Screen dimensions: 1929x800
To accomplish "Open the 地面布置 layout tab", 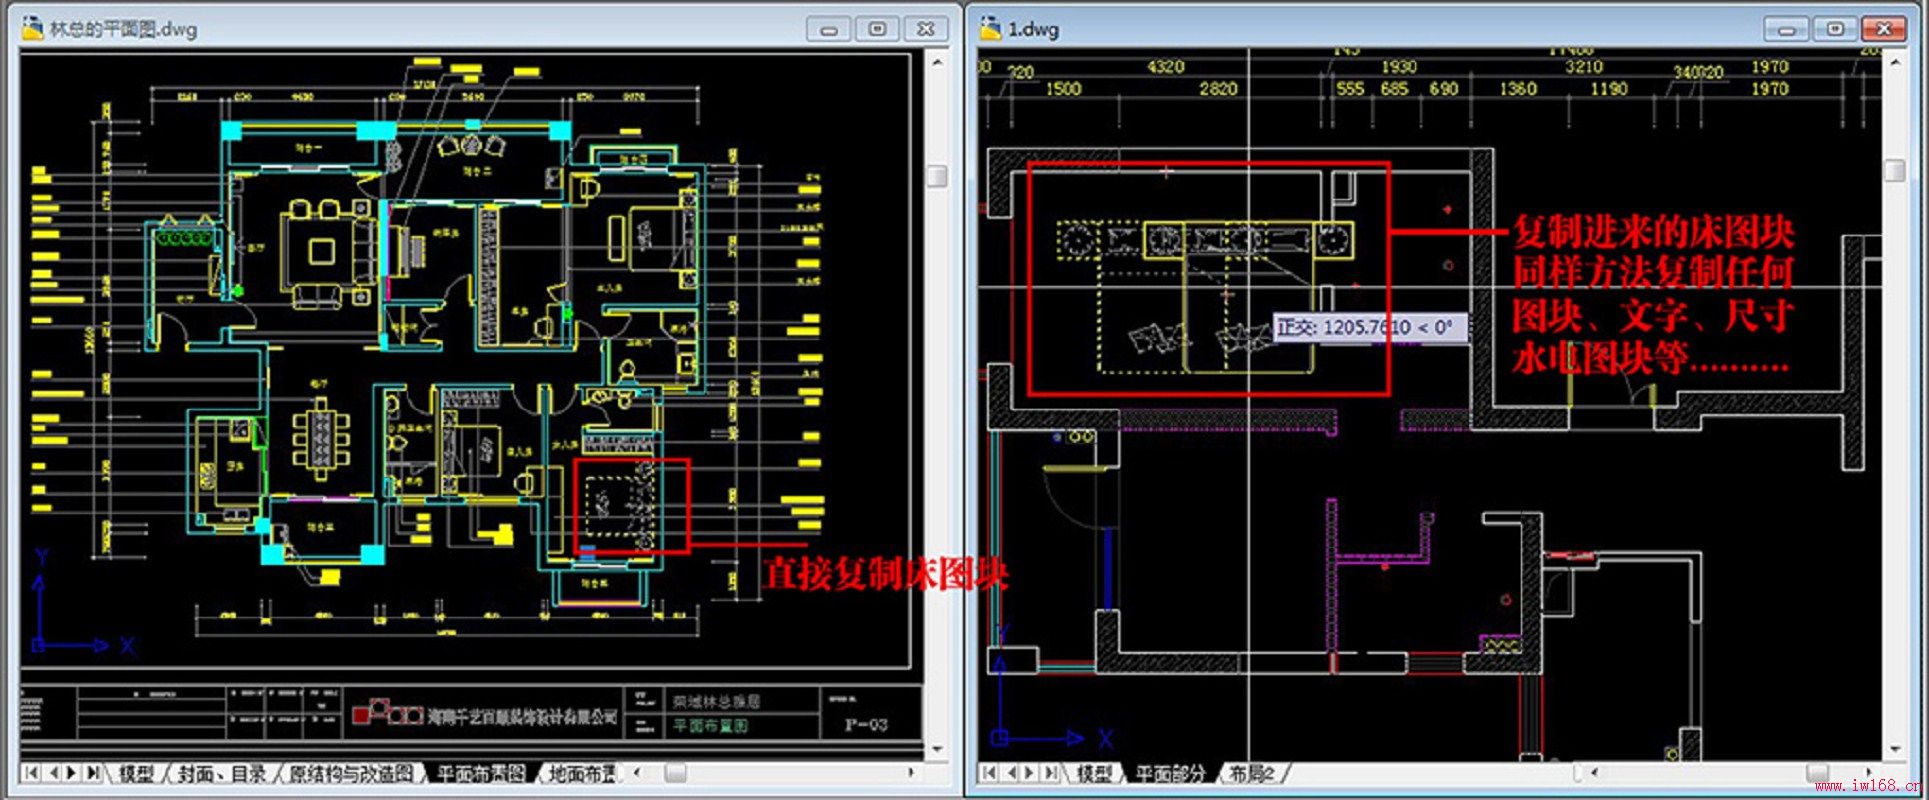I will pyautogui.click(x=582, y=774).
